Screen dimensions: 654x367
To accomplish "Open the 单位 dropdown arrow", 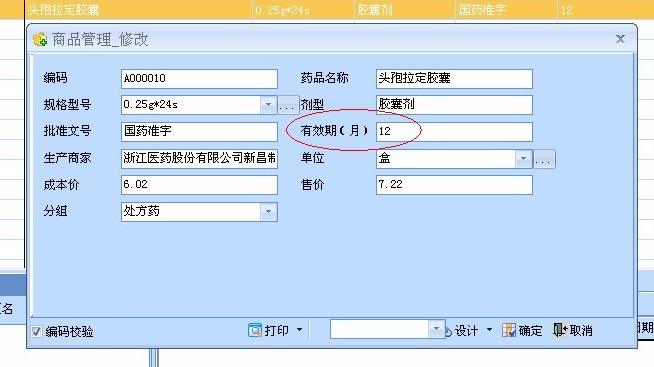I will tap(523, 158).
